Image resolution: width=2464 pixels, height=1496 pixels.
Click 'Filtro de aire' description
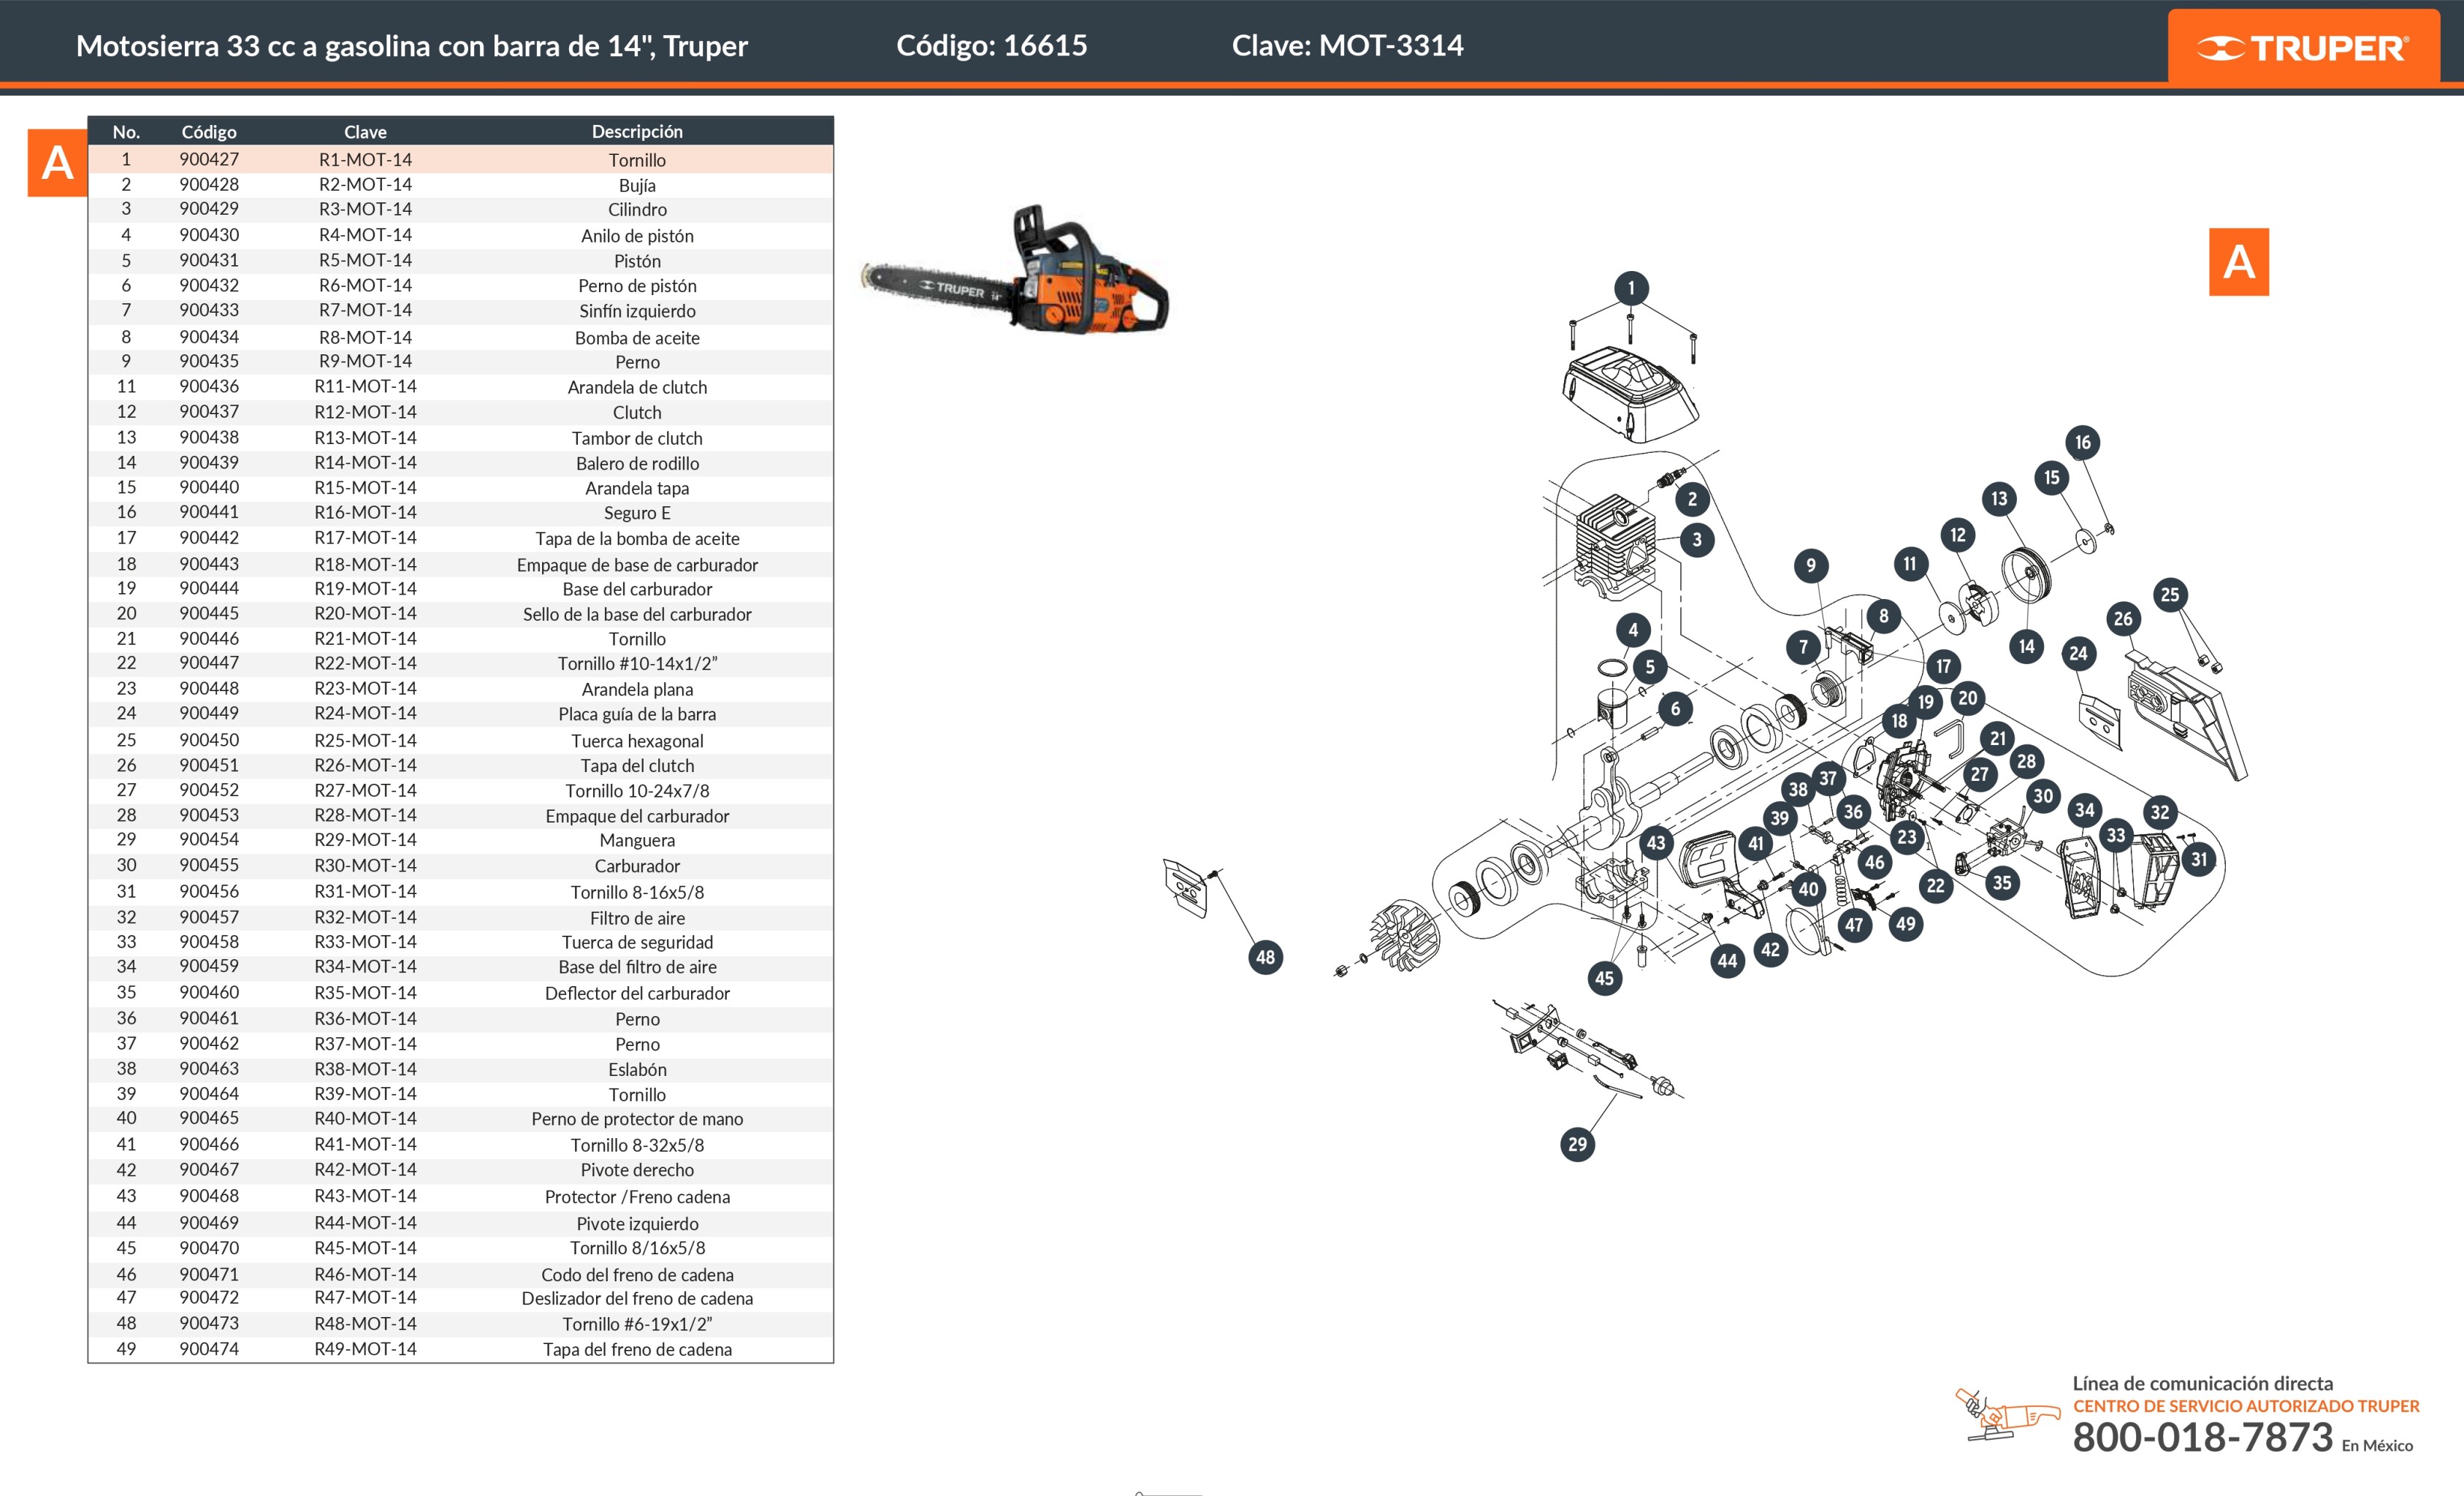pos(637,918)
